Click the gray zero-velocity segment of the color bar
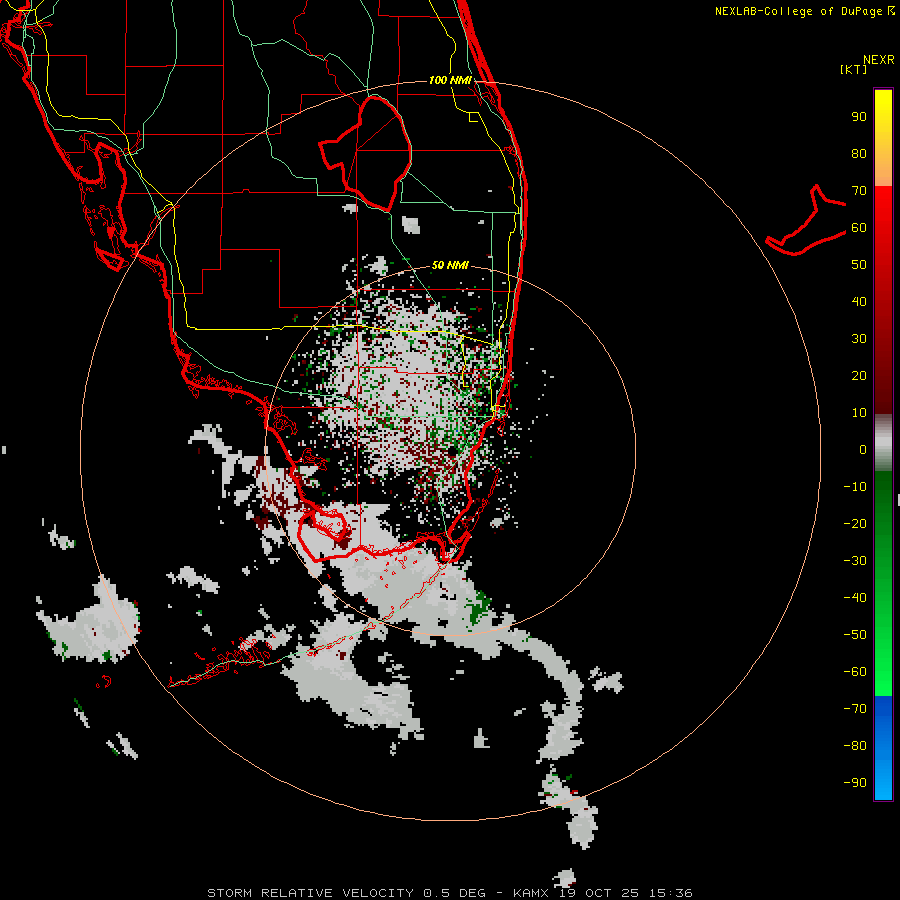The width and height of the screenshot is (900, 900). pyautogui.click(x=883, y=443)
